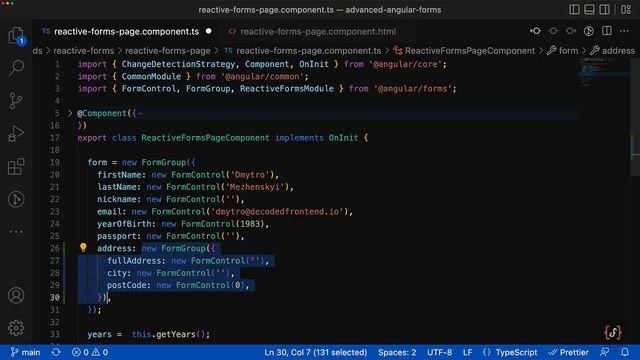Click the feedback icon in status bar
This screenshot has width=640, height=360.
click(605, 352)
